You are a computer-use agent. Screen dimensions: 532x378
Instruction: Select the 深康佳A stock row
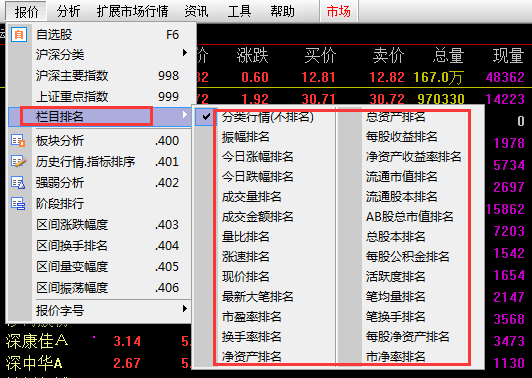coord(37,341)
